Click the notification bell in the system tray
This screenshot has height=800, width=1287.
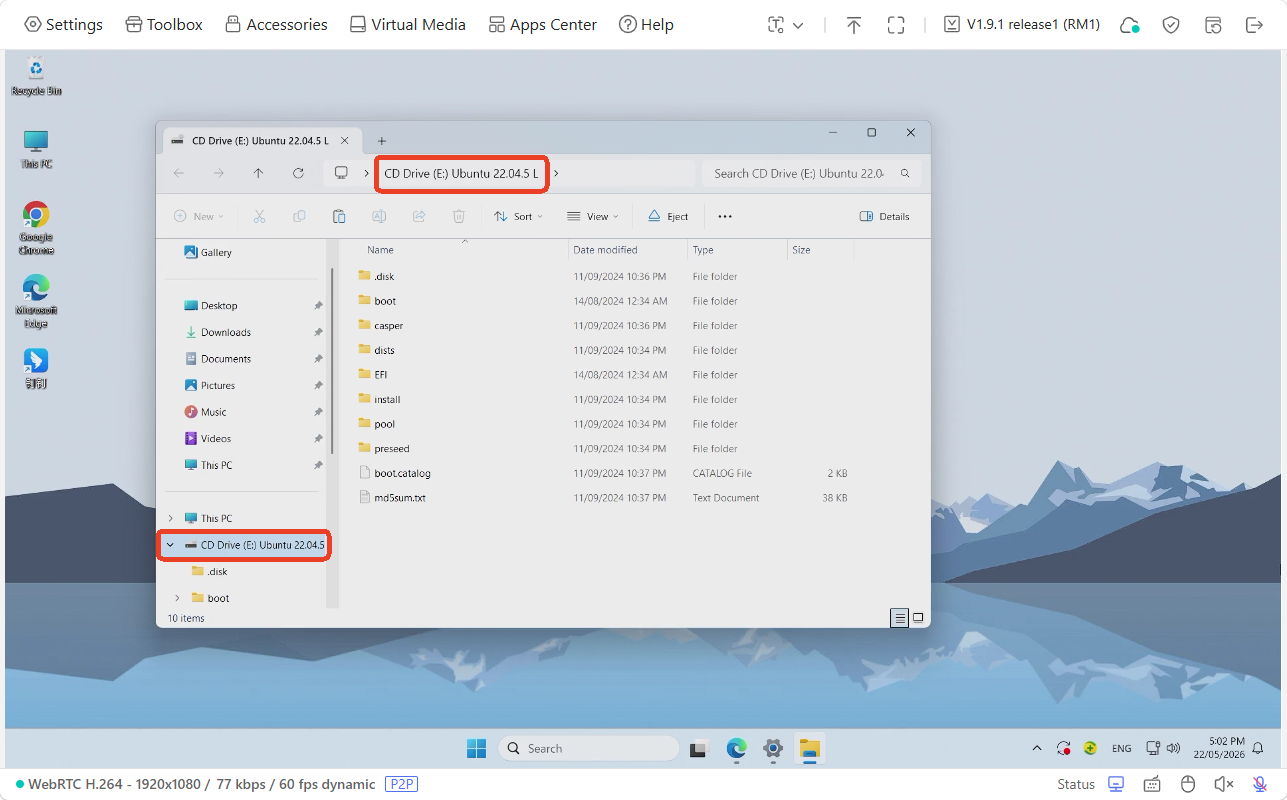pyautogui.click(x=1258, y=748)
